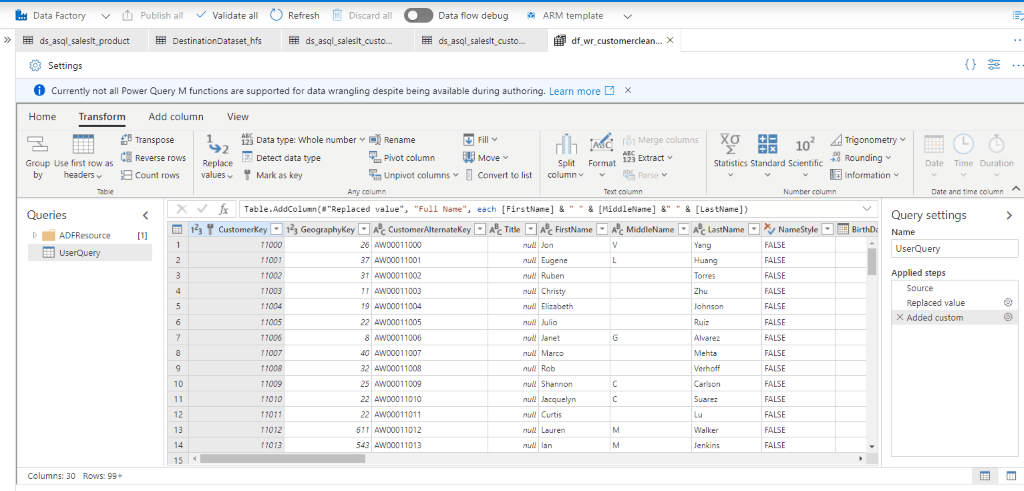The height and width of the screenshot is (491, 1024).
Task: Open the Fill dropdown
Action: pos(480,140)
